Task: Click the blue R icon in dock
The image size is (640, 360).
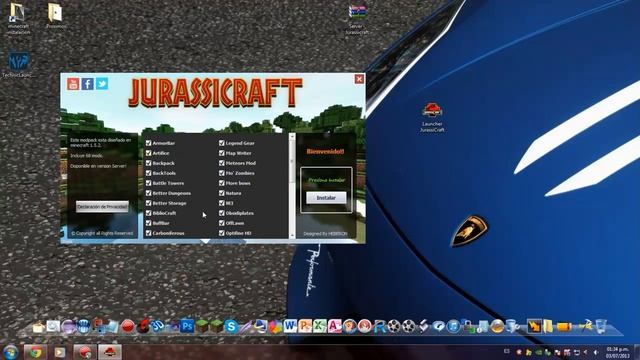Action: (x=379, y=326)
